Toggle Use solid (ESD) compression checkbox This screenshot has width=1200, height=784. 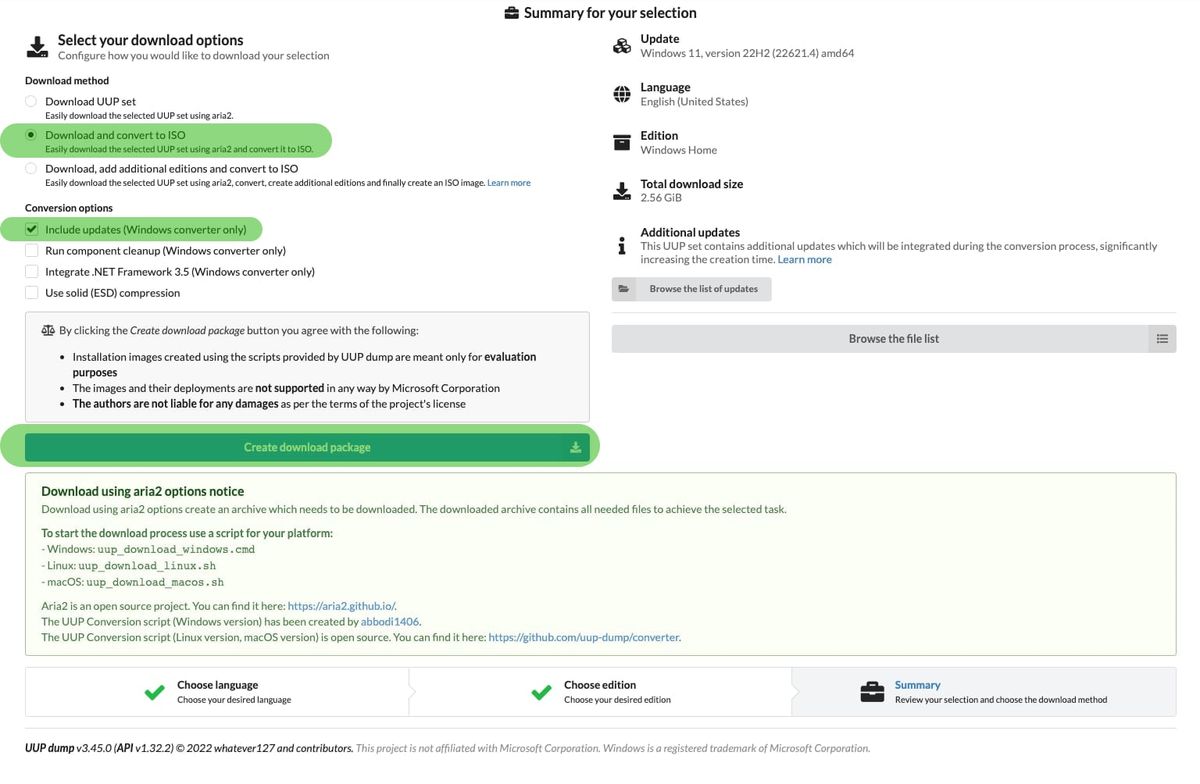pos(32,293)
